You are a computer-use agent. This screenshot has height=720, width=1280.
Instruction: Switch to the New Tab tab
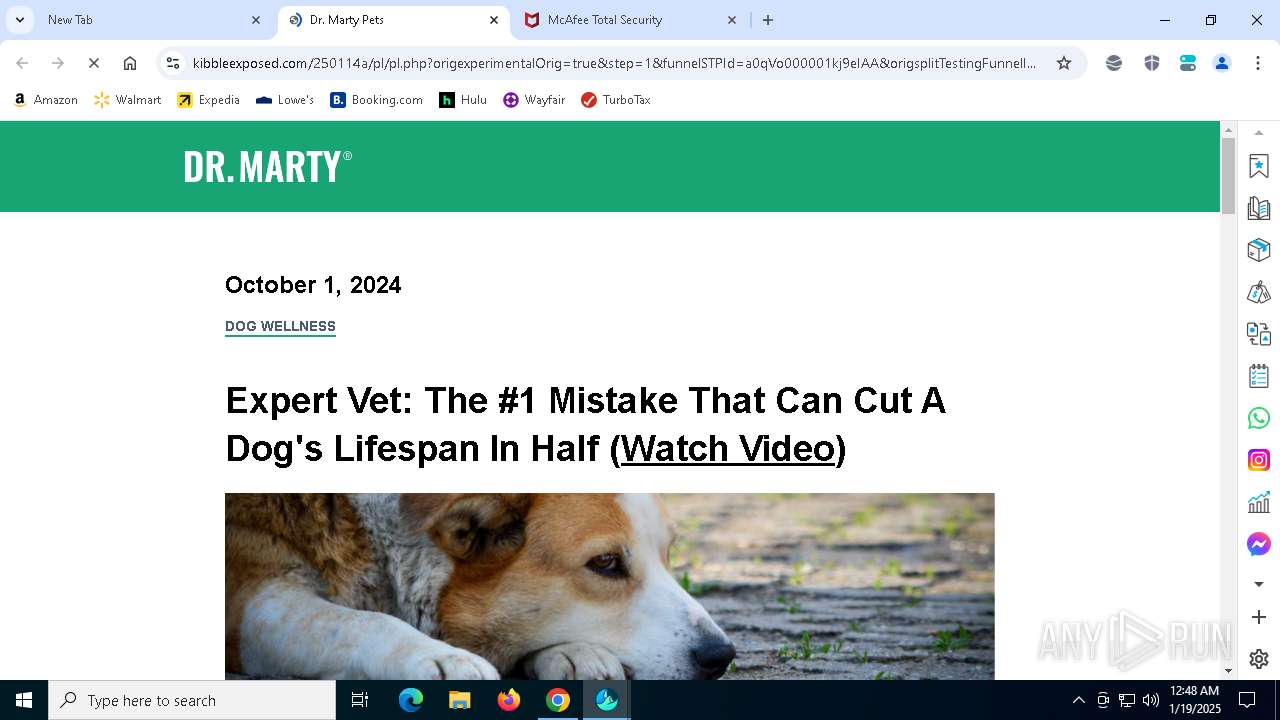(150, 20)
